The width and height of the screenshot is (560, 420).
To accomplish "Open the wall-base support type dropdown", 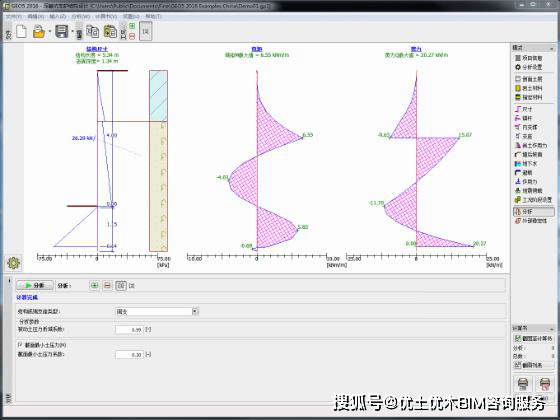I will coord(156,311).
